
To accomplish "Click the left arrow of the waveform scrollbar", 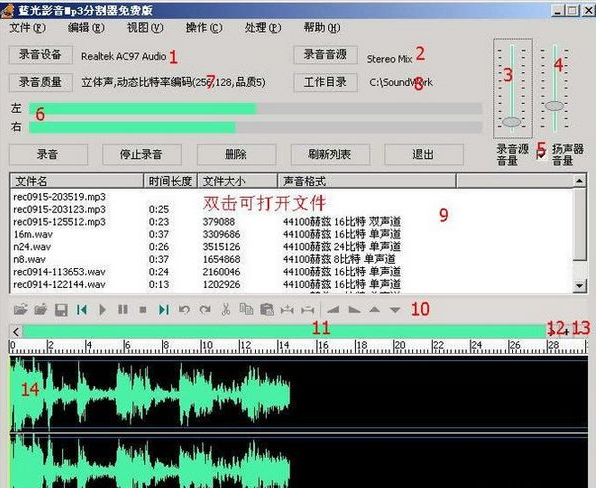I will click(x=16, y=331).
